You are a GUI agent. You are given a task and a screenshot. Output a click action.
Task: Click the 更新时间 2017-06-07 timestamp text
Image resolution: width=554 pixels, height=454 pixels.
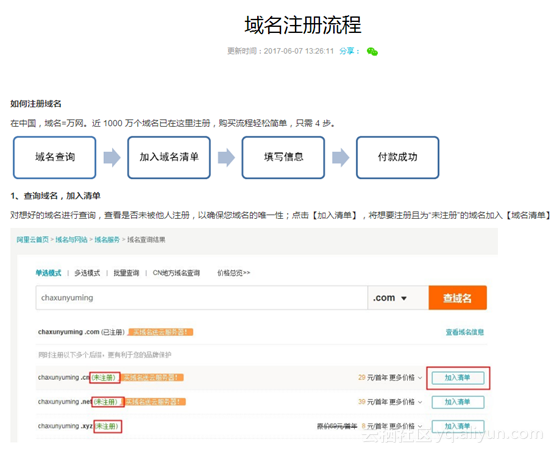click(281, 51)
